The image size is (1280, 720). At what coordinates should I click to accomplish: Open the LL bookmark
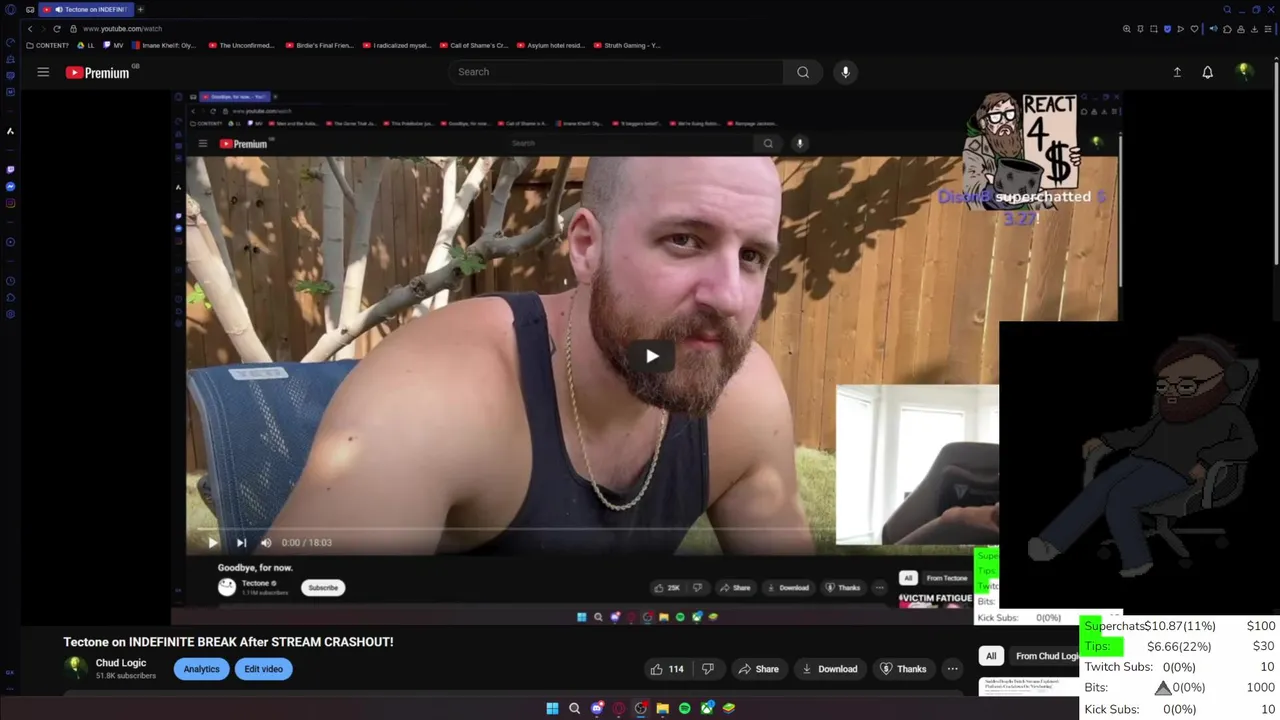pyautogui.click(x=86, y=45)
